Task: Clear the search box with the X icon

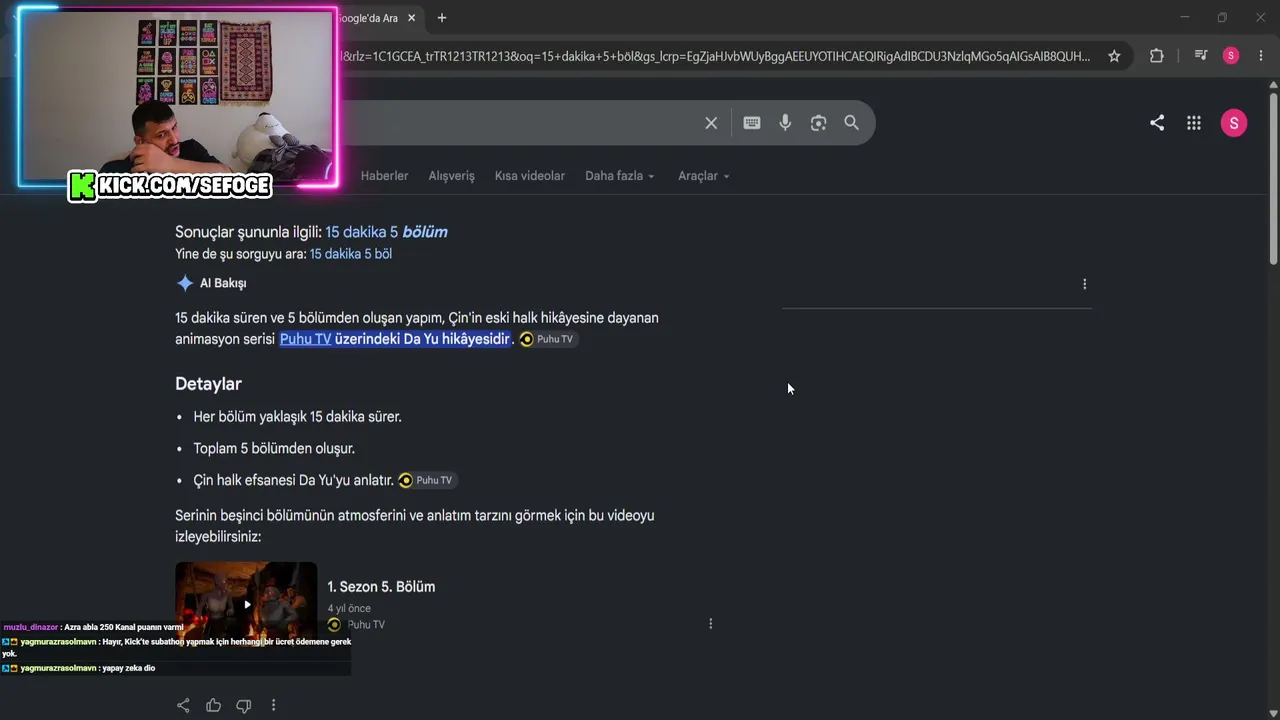Action: coord(711,123)
